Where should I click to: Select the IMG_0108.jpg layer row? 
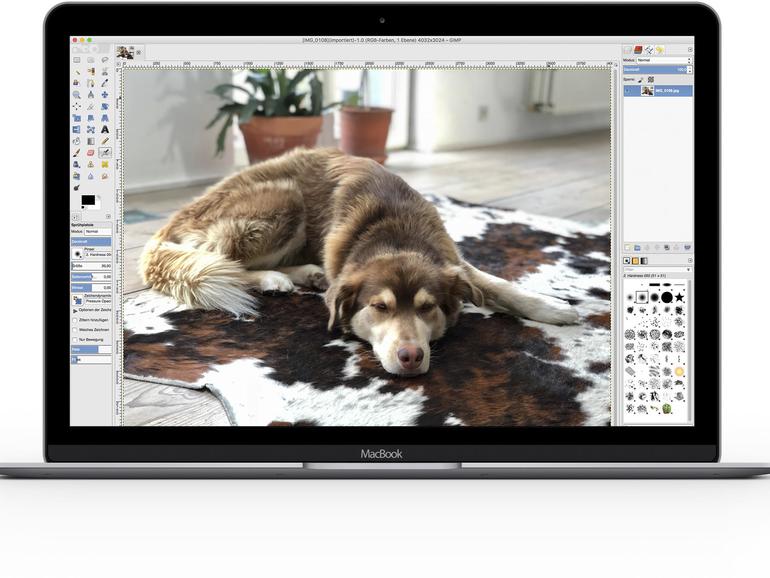pyautogui.click(x=658, y=91)
